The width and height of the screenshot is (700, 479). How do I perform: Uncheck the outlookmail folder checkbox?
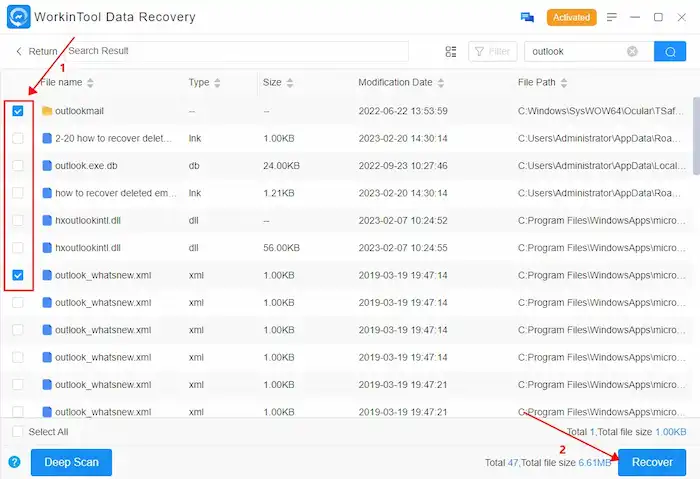[18, 111]
